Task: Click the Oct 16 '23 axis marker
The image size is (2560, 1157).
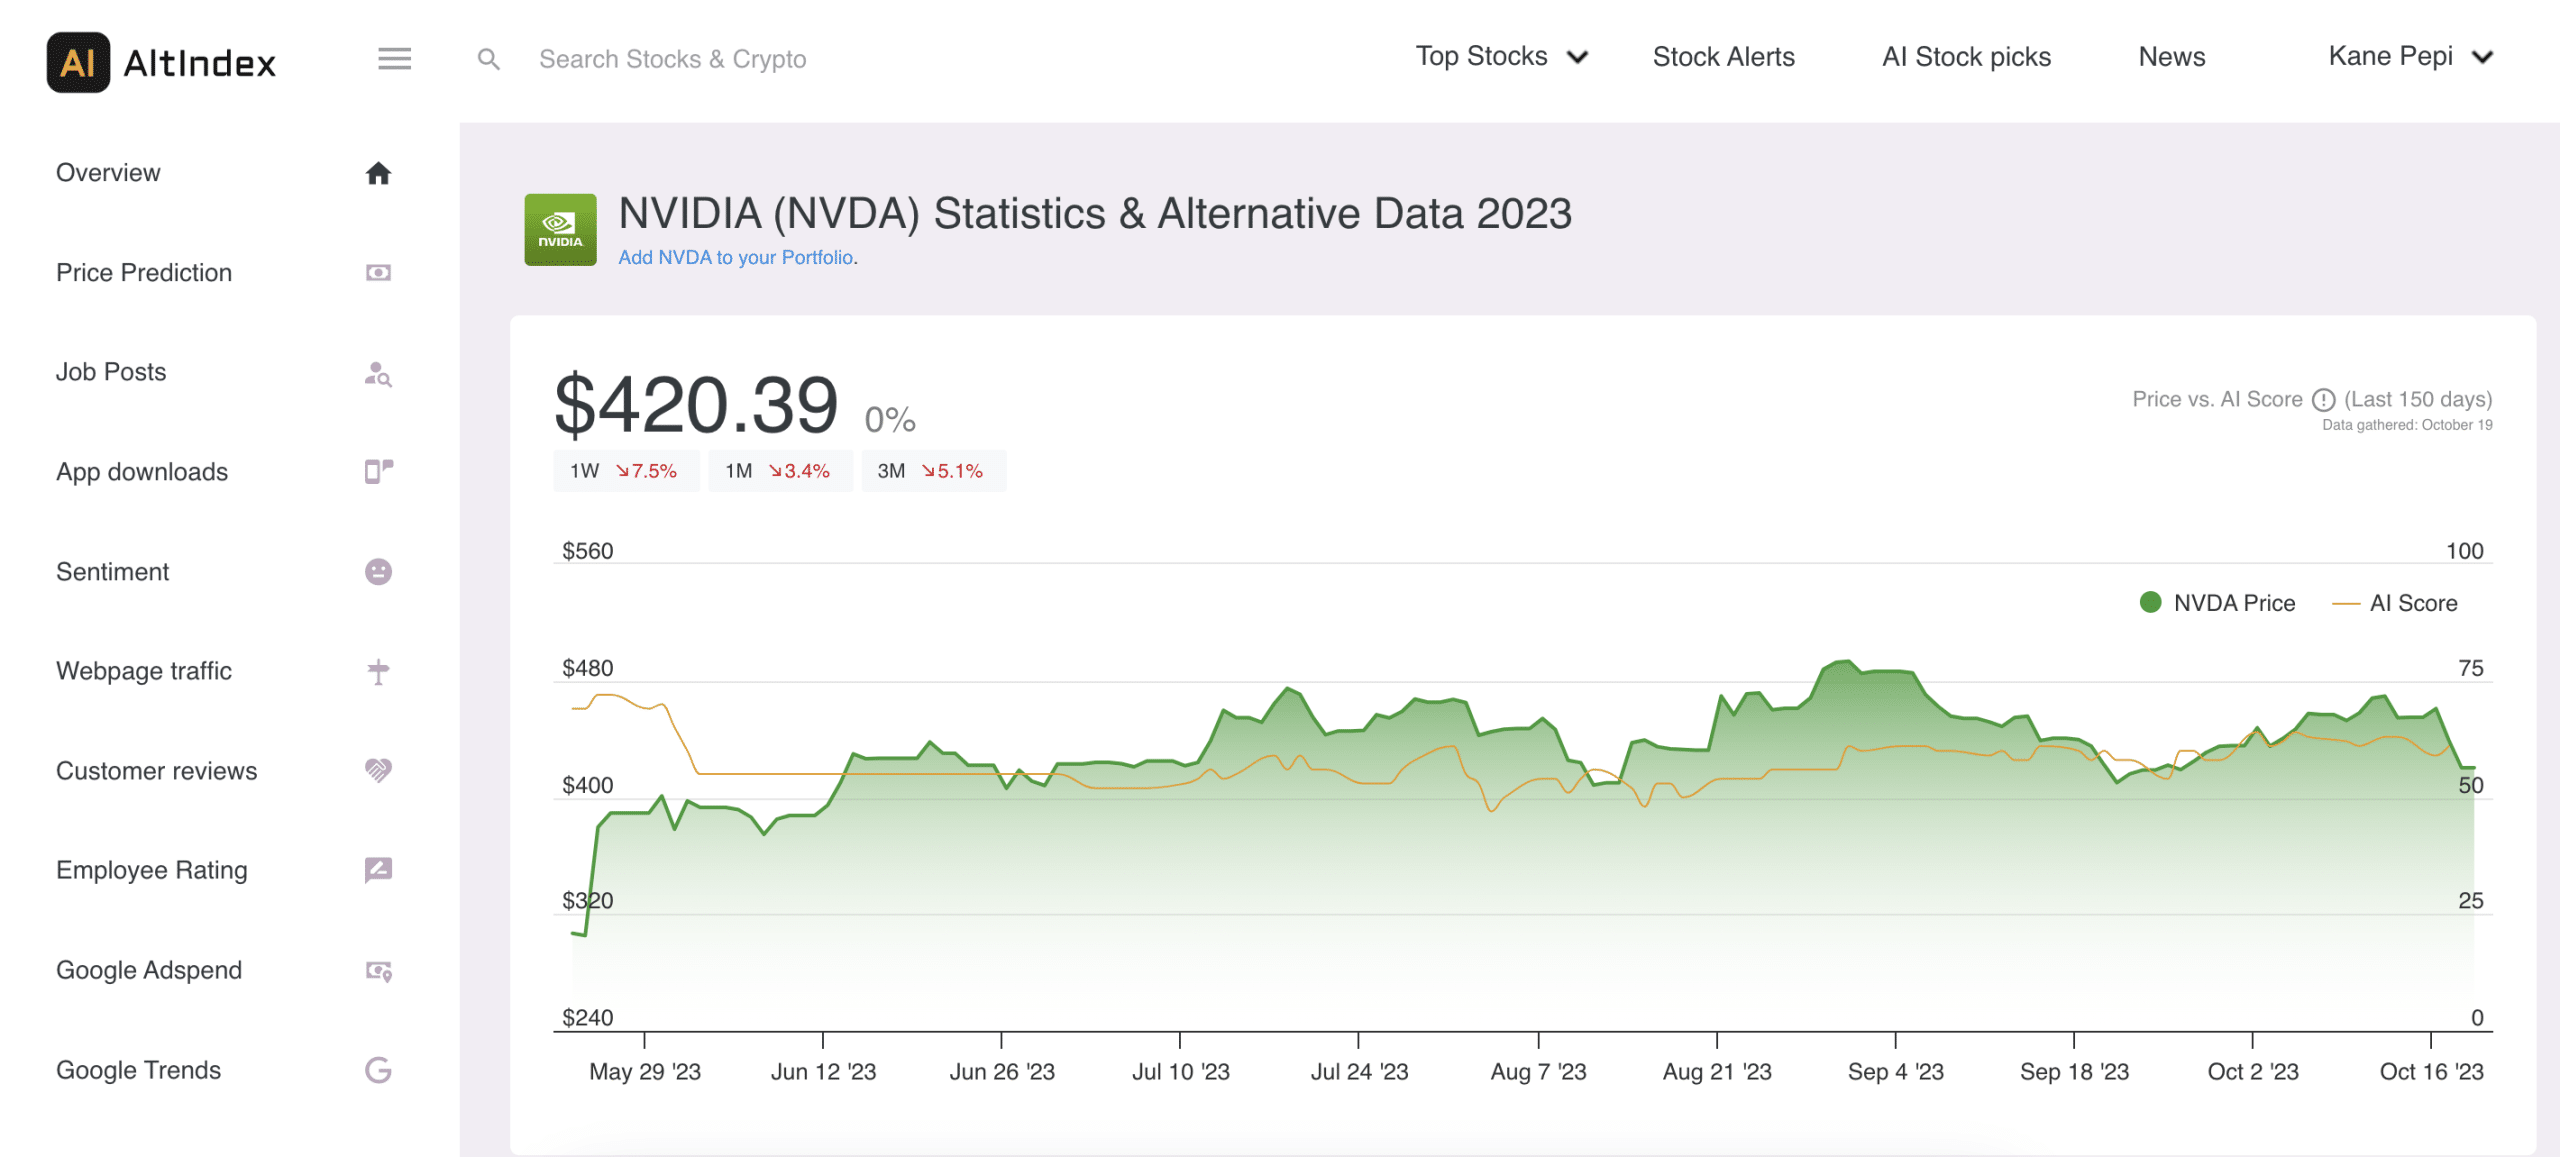Action: tap(2431, 1072)
